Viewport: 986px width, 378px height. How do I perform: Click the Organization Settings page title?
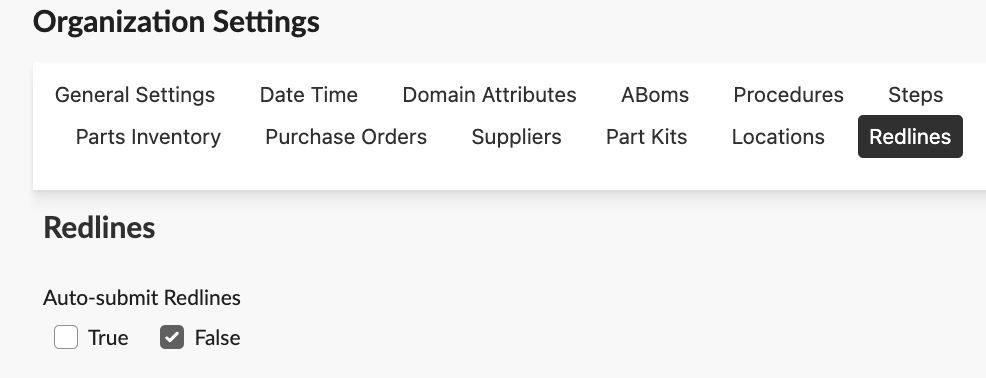[x=176, y=22]
